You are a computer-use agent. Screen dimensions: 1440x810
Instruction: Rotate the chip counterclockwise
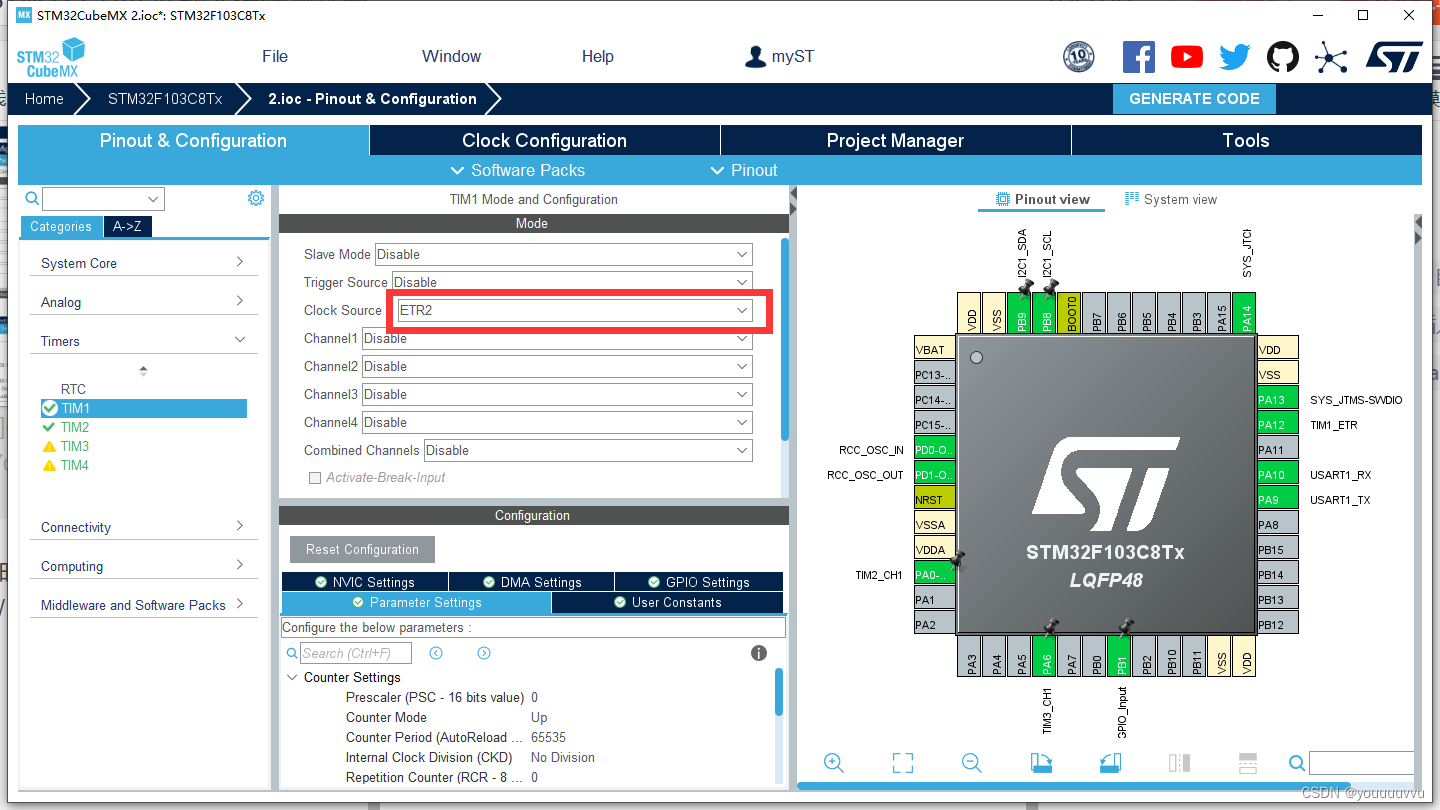point(1110,762)
